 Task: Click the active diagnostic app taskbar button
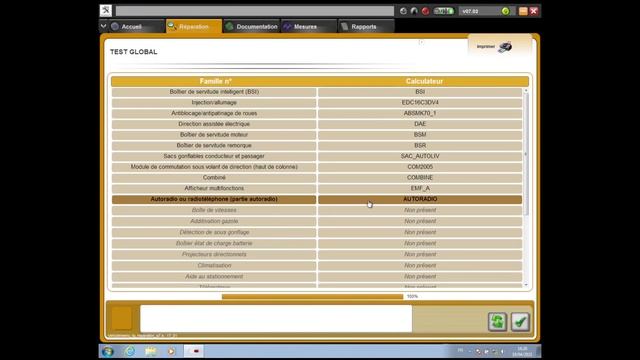coord(193,351)
